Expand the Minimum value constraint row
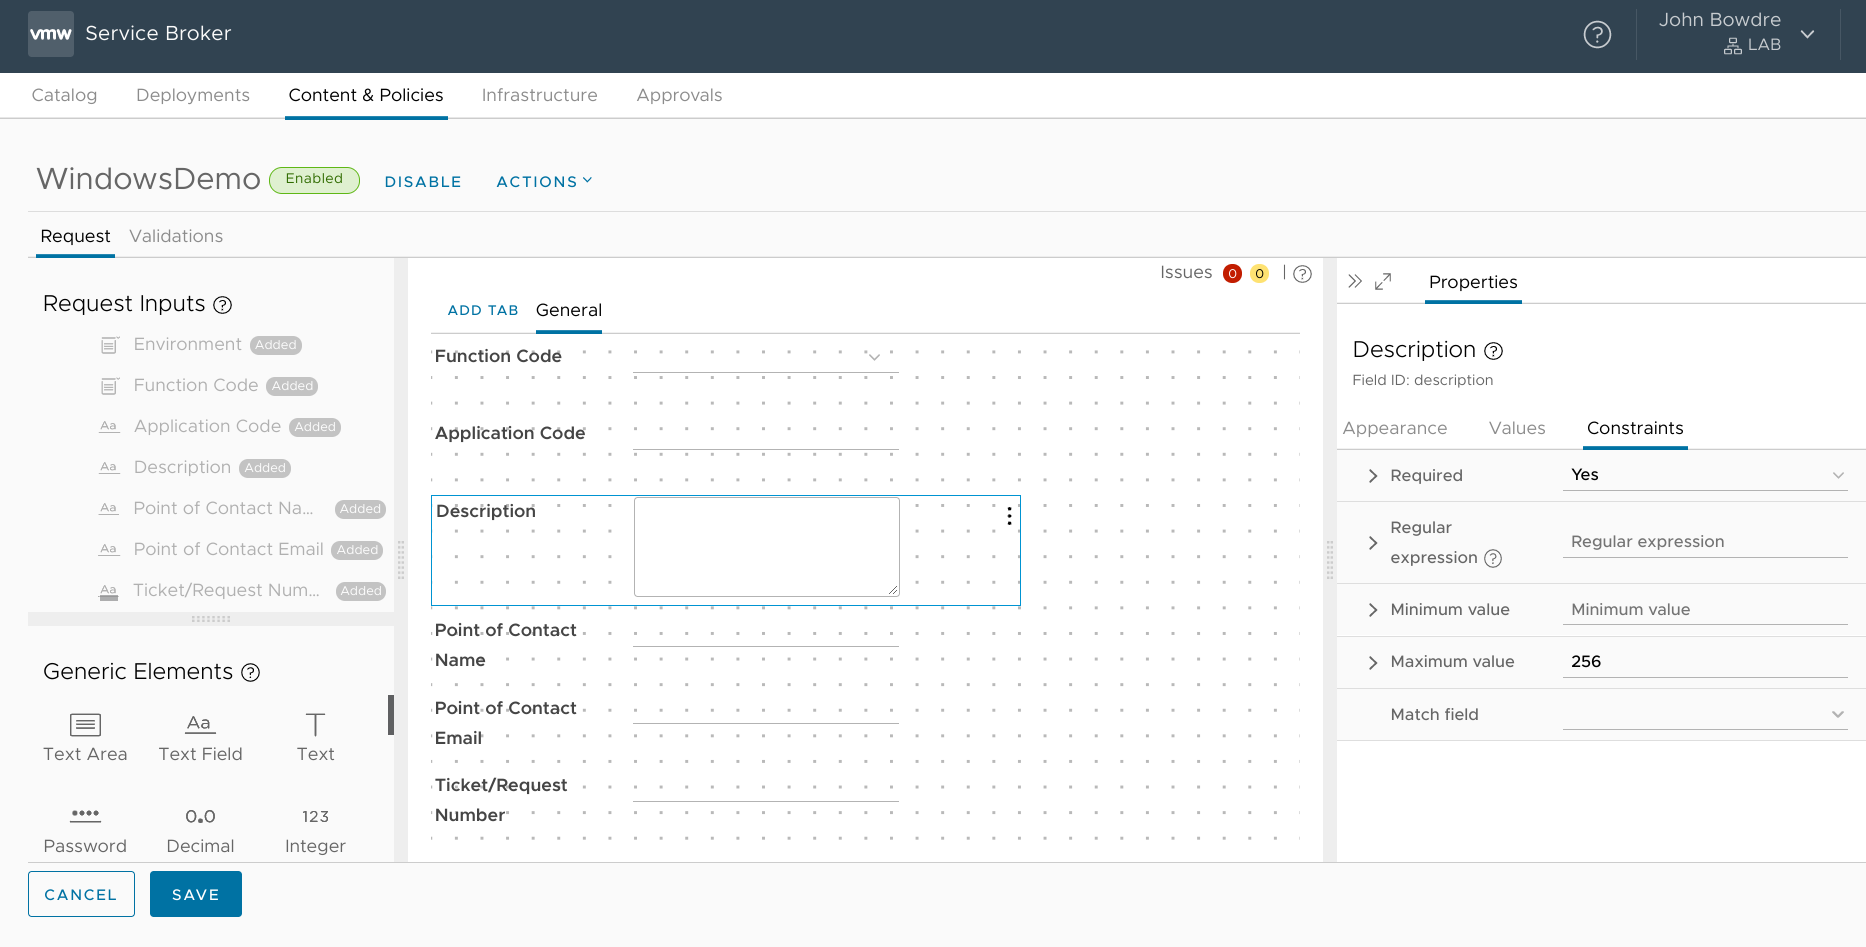The width and height of the screenshot is (1866, 947). point(1373,610)
